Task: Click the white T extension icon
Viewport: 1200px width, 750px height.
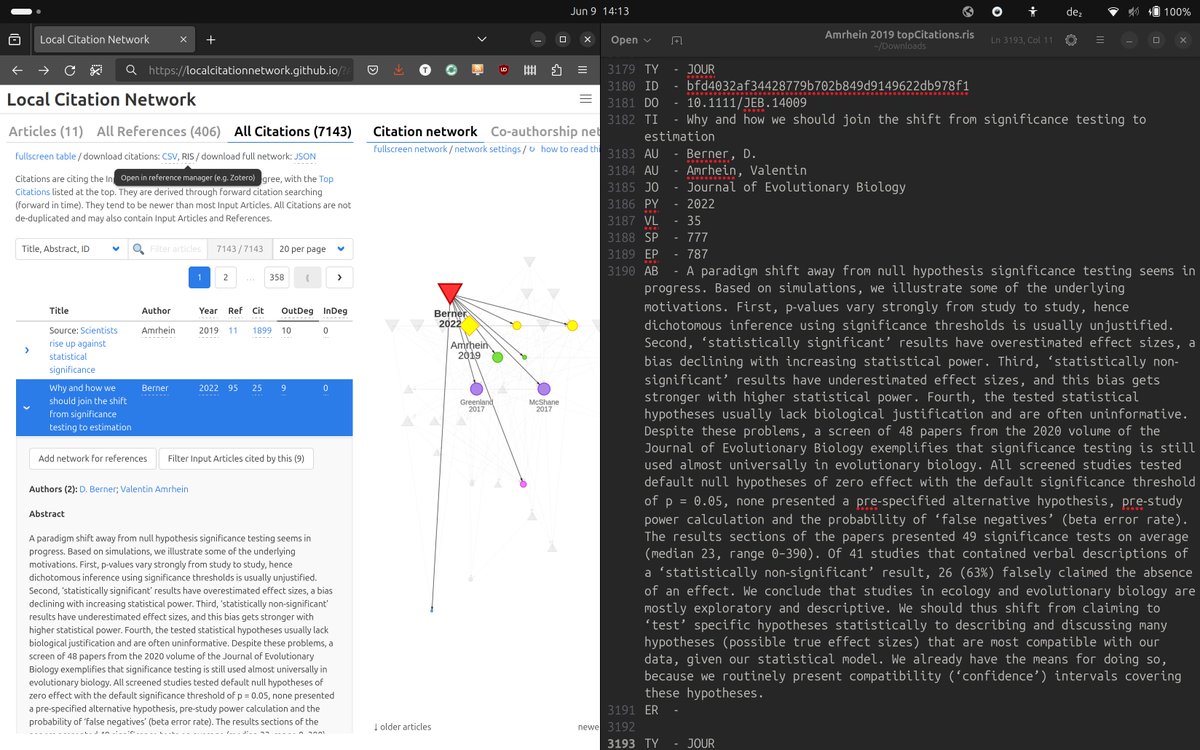Action: pyautogui.click(x=425, y=71)
